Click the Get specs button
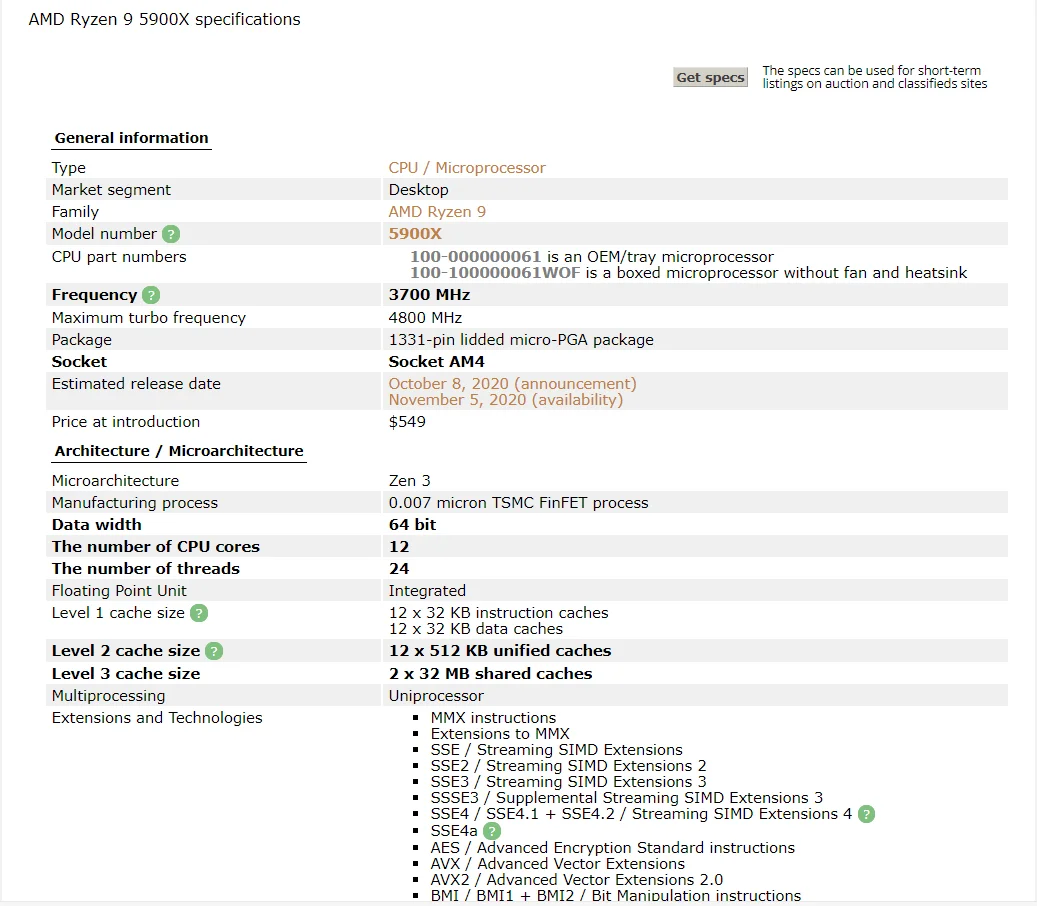1037x906 pixels. [x=710, y=77]
